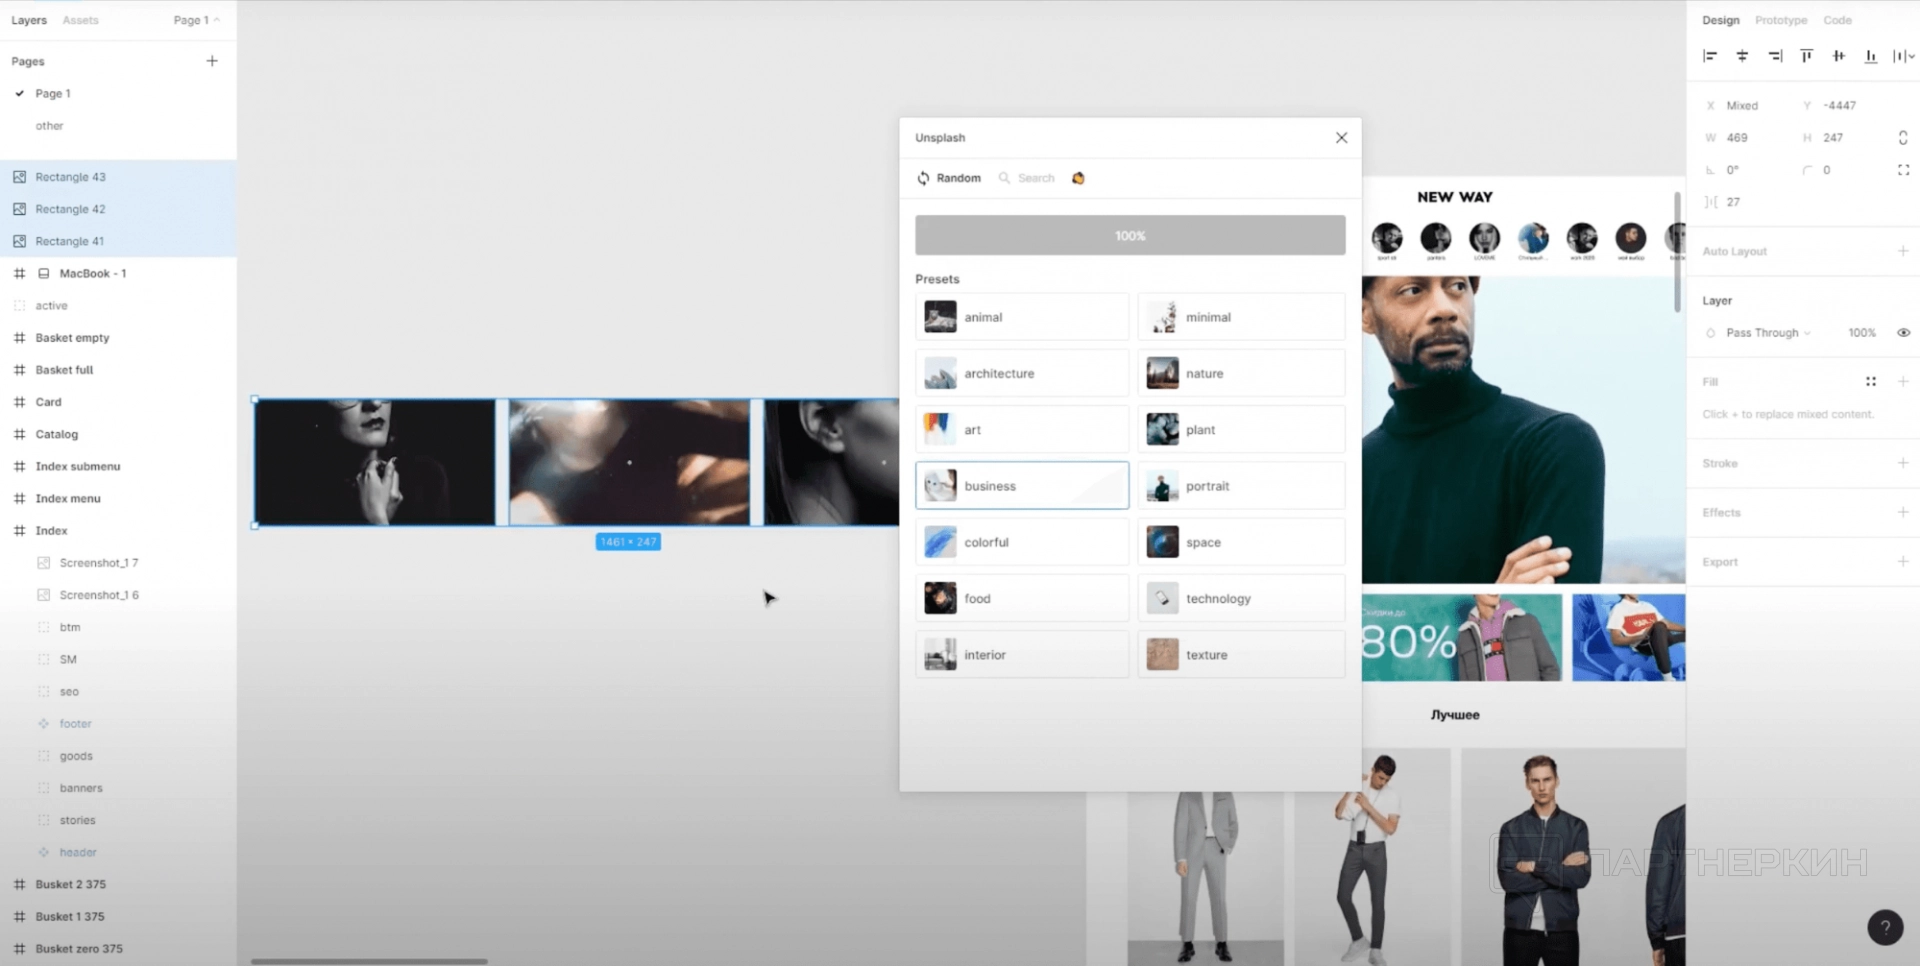The width and height of the screenshot is (1920, 966).
Task: Click the Search field in Unsplash
Action: (x=1035, y=178)
